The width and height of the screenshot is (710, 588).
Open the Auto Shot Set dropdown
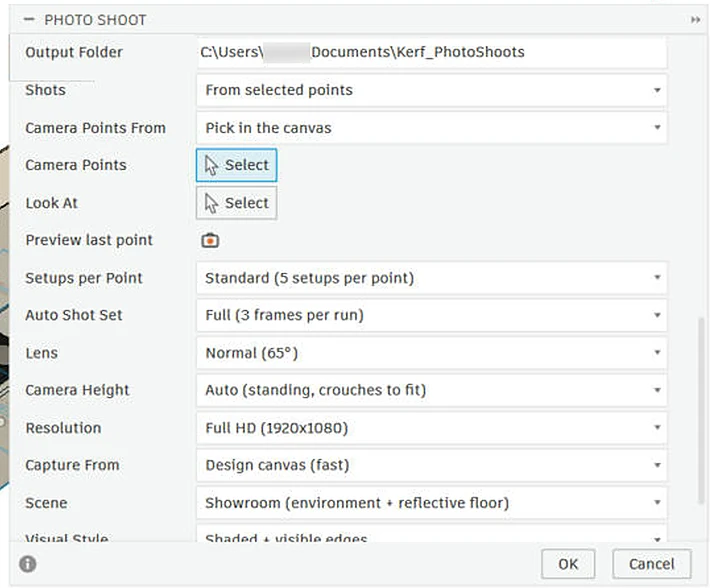(432, 315)
